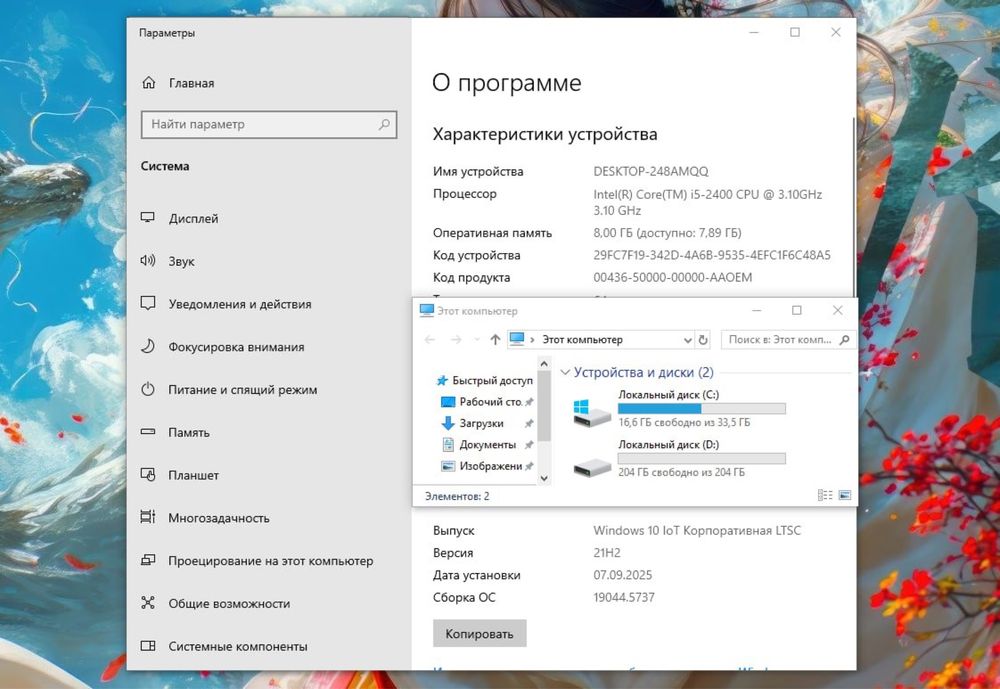The image size is (1000, 689).
Task: Click the text 16,6 ГБ свободно из 33,5 ГБ
Action: [x=684, y=422]
